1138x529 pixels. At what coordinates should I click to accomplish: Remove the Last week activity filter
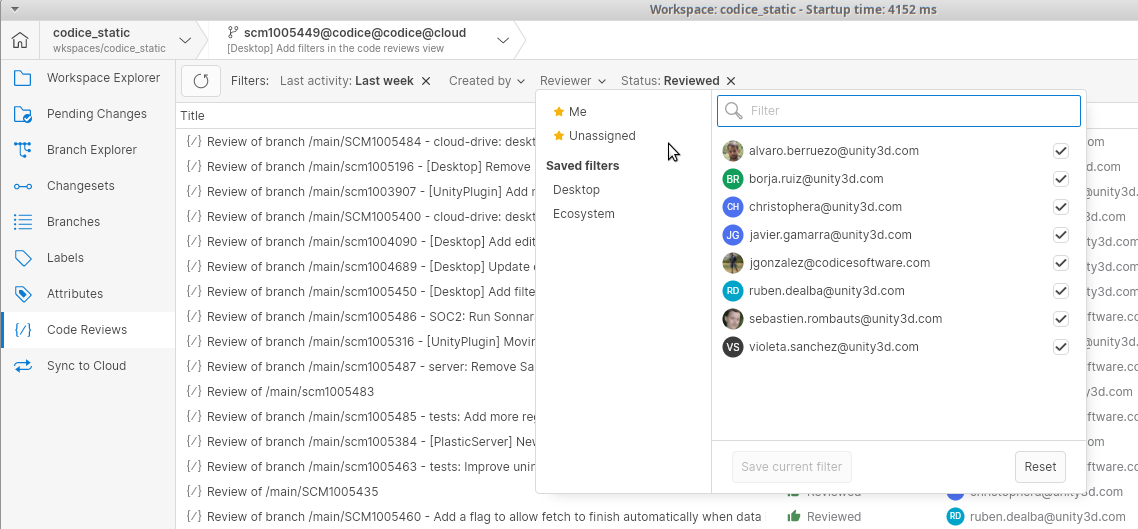(426, 81)
